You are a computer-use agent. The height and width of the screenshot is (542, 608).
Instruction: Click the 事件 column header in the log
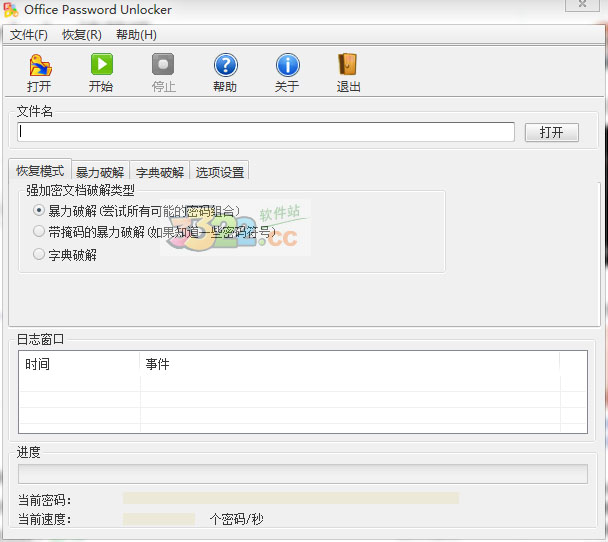coord(350,364)
